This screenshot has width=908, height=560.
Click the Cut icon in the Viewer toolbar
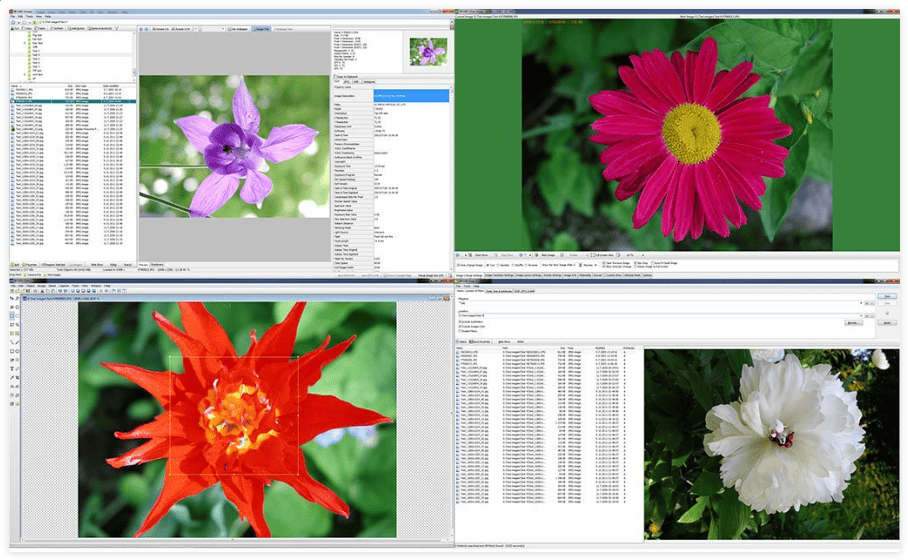tap(15, 28)
